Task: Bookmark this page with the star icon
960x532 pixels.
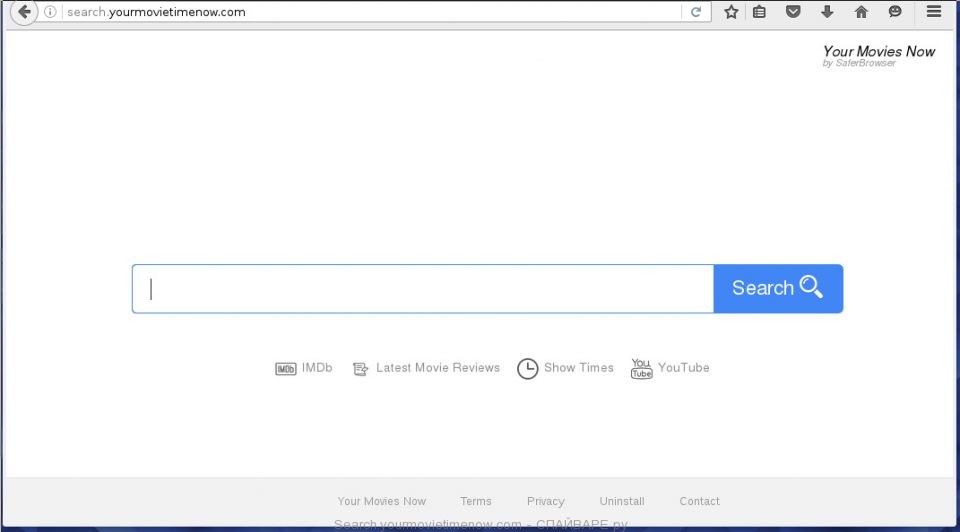Action: click(731, 12)
